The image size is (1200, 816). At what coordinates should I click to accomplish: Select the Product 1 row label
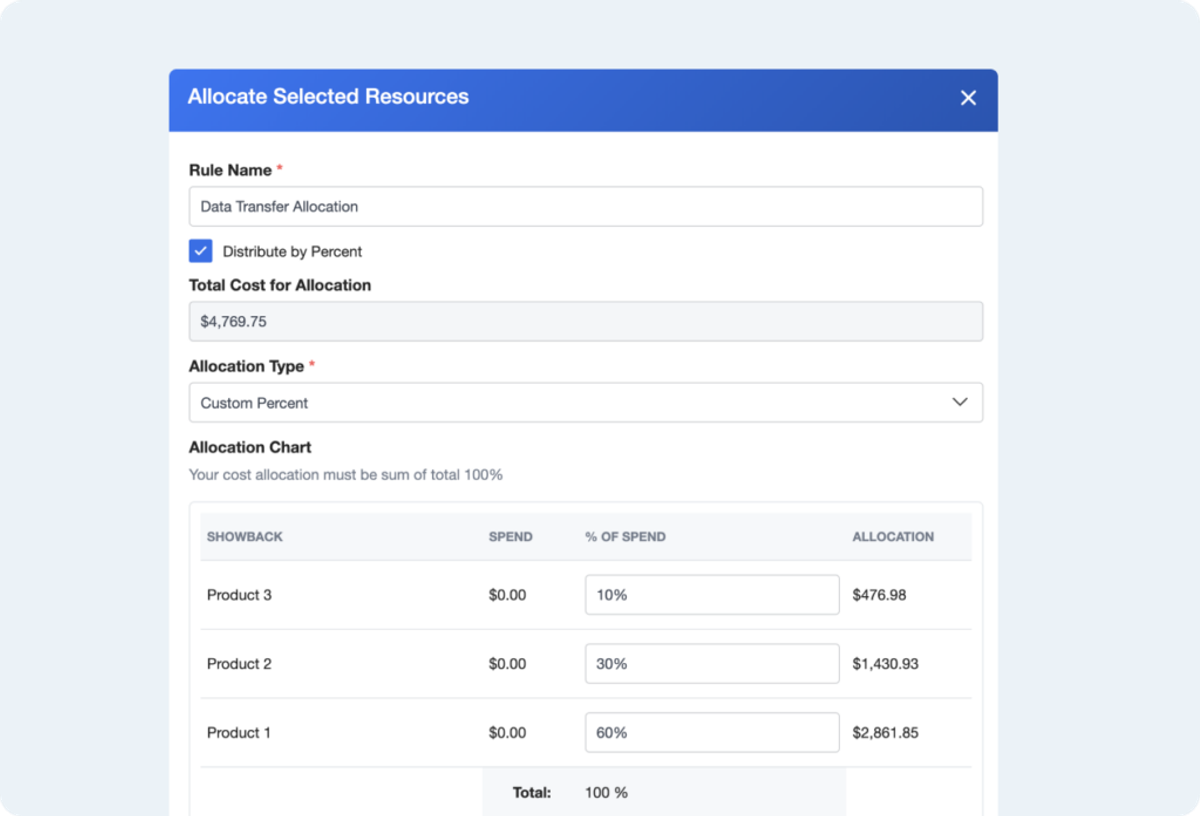[x=239, y=733]
